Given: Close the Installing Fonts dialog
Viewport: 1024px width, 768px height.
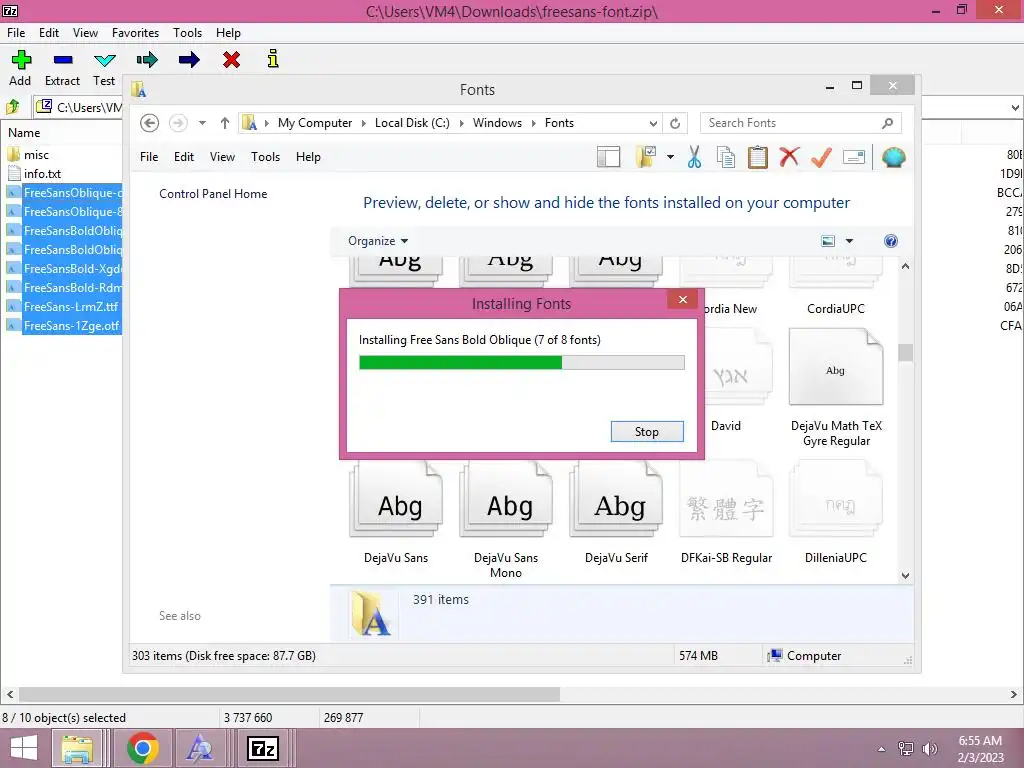Looking at the screenshot, I should (682, 299).
